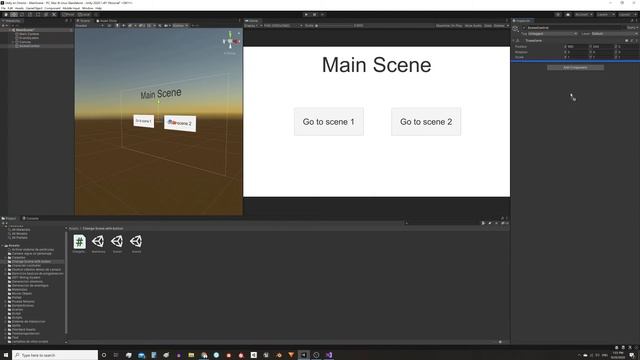This screenshot has width=640, height=360.
Task: Select the Scene2 scene asset
Action: (x=136, y=244)
